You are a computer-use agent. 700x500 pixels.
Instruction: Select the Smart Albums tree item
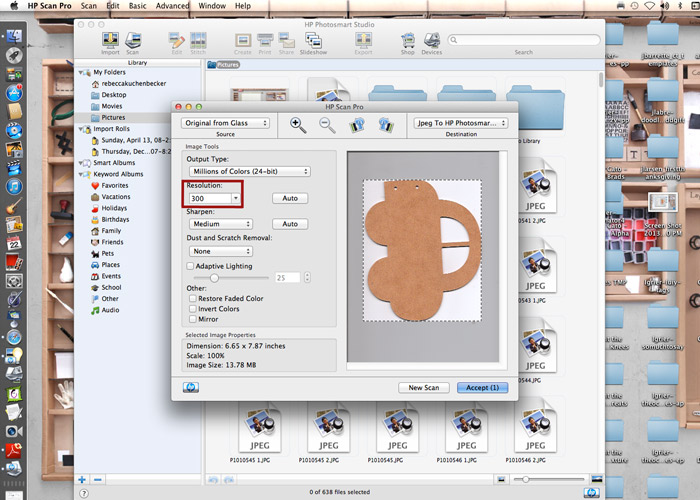114,163
